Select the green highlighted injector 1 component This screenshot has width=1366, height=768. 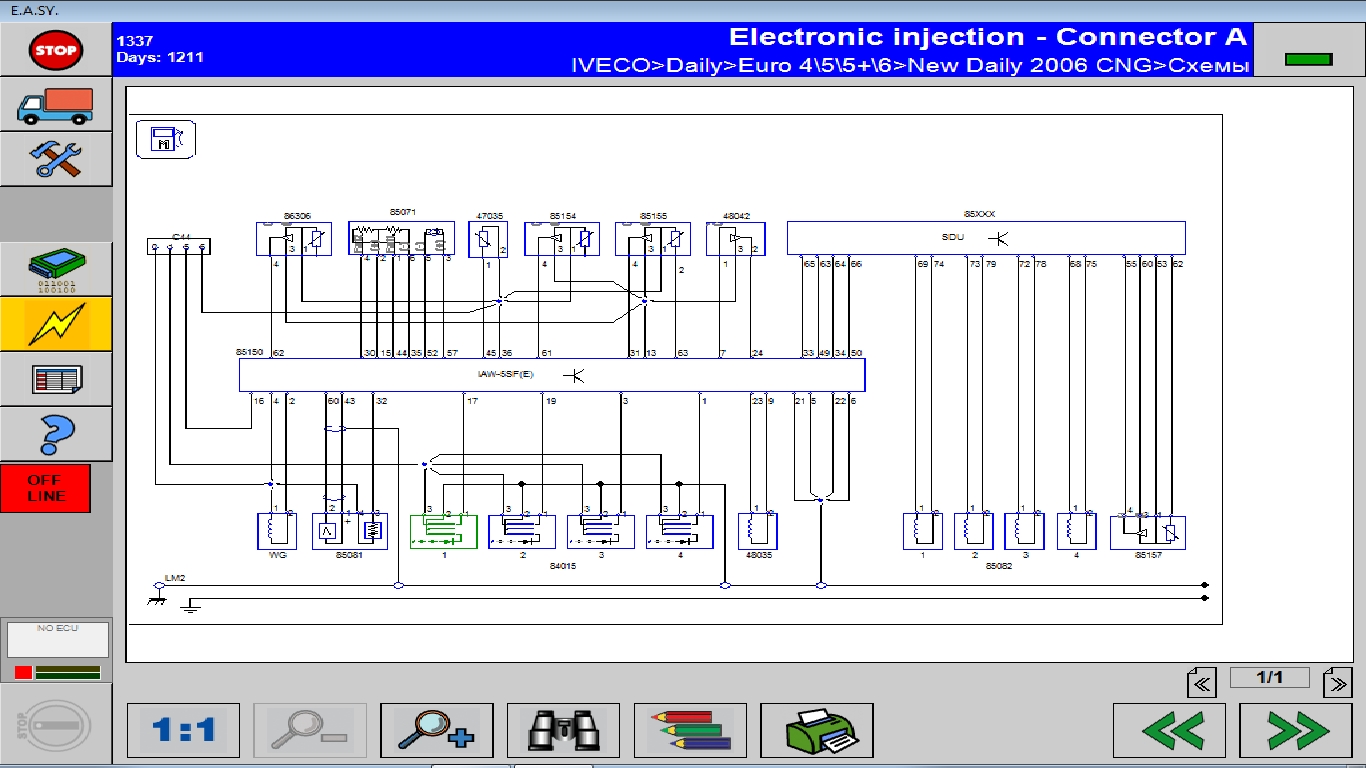click(x=444, y=532)
